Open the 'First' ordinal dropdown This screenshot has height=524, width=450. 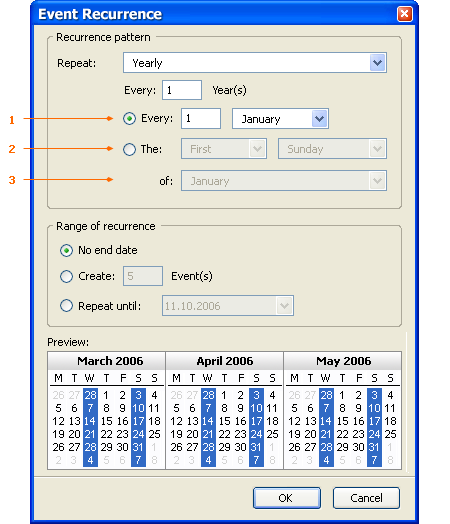point(257,149)
